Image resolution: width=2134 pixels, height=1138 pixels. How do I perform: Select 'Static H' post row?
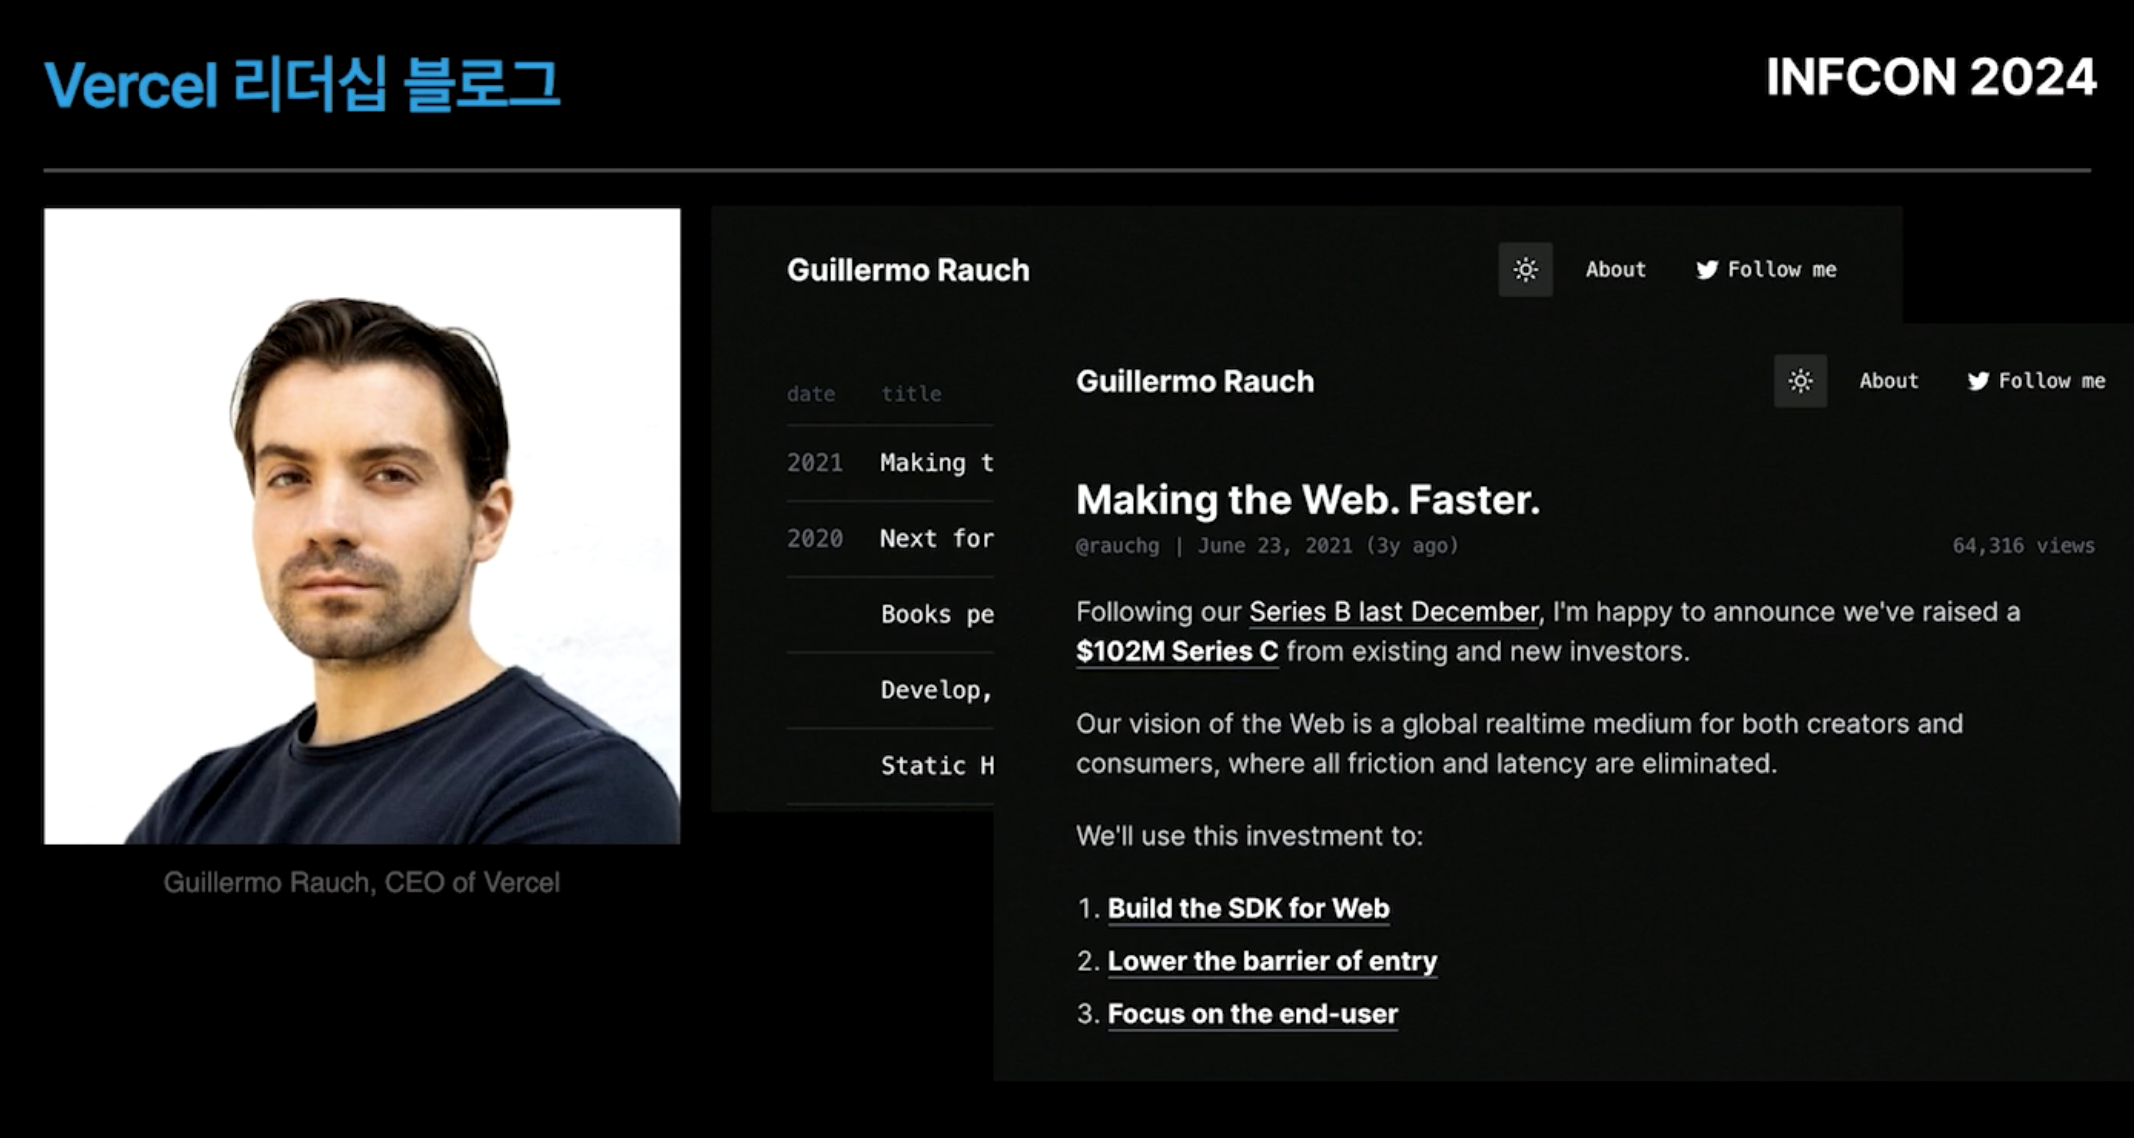[890, 766]
